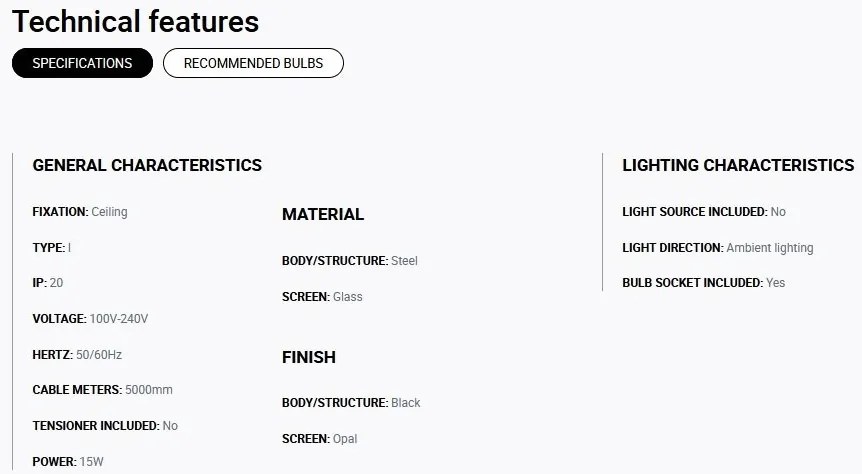The image size is (862, 474).
Task: Click the CABLE METERS 5000mm entry
Action: [102, 390]
